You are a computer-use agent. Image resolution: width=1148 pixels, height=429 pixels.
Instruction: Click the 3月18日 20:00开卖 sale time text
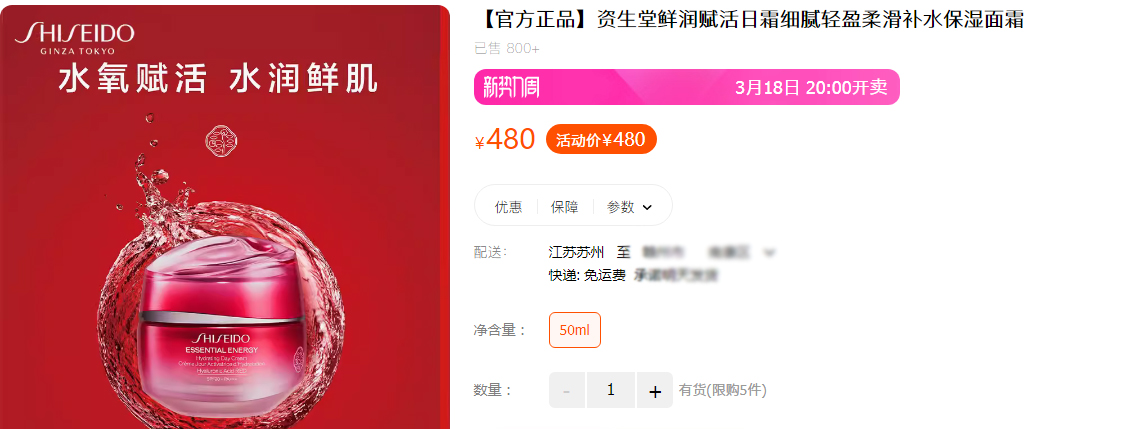coord(810,87)
